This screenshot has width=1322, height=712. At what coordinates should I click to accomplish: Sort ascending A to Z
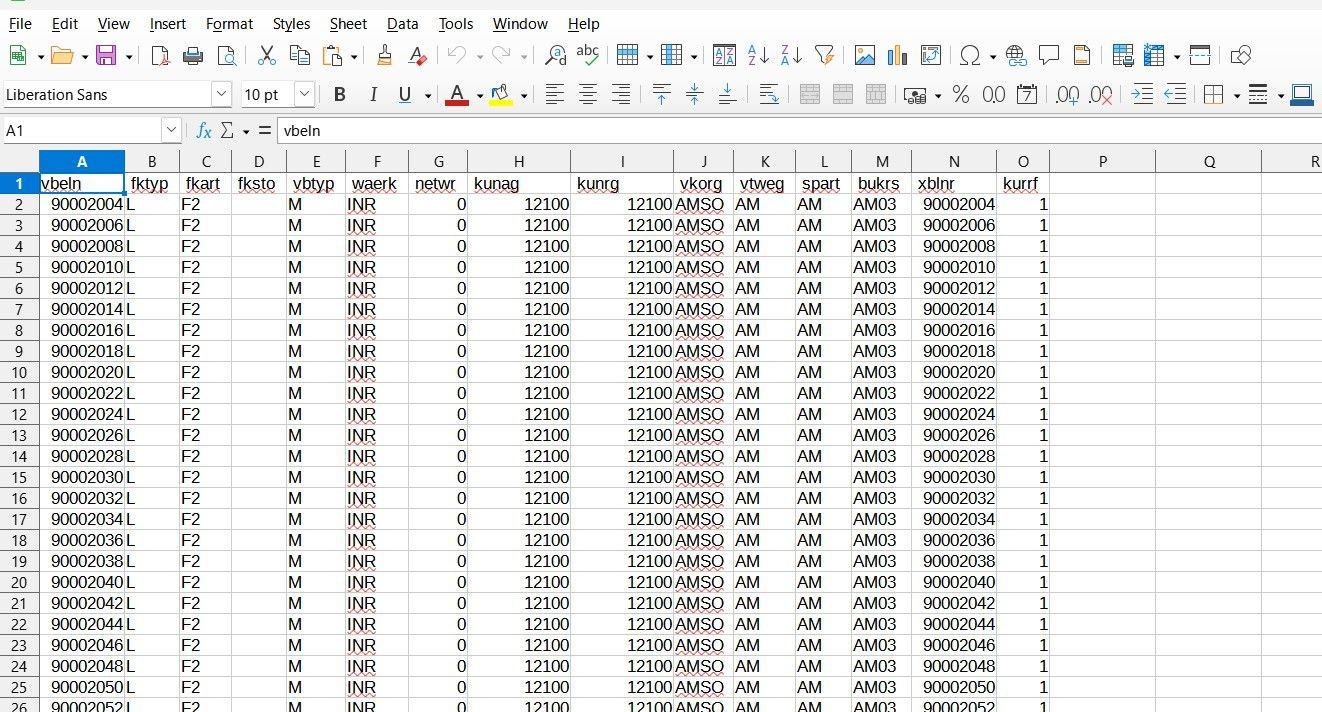758,56
